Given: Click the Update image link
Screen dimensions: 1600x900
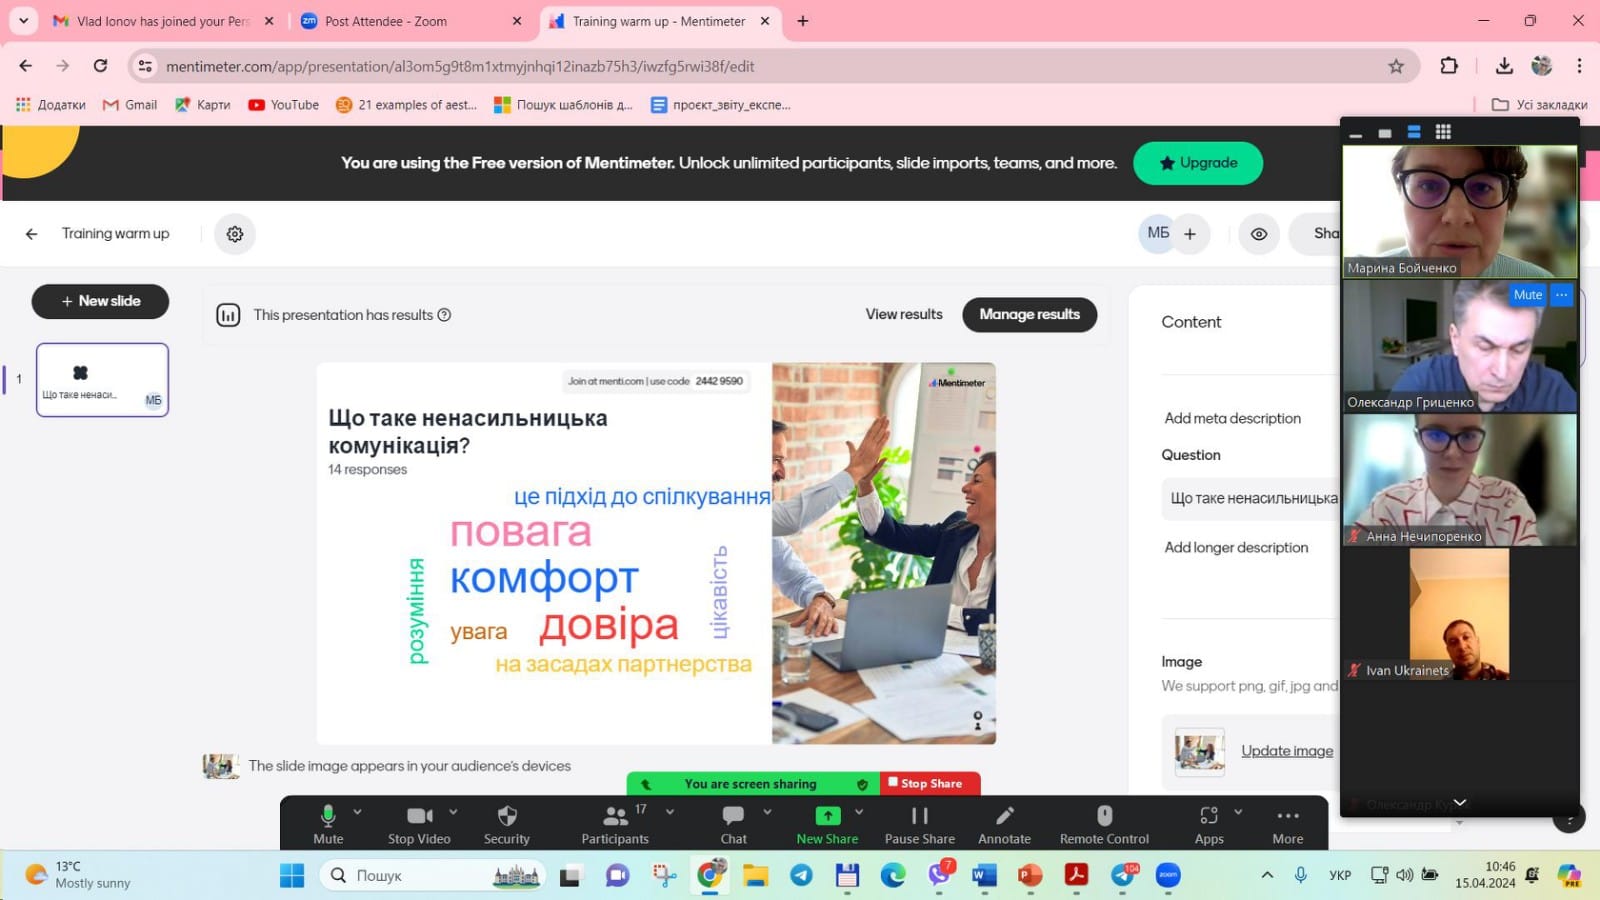Looking at the screenshot, I should 1286,751.
